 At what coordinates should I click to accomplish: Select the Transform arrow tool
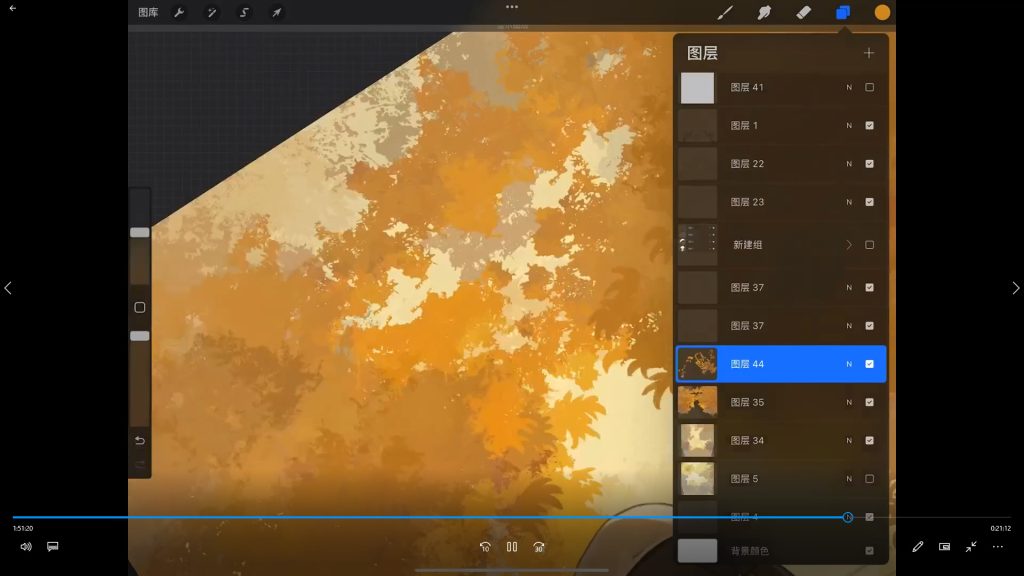276,13
